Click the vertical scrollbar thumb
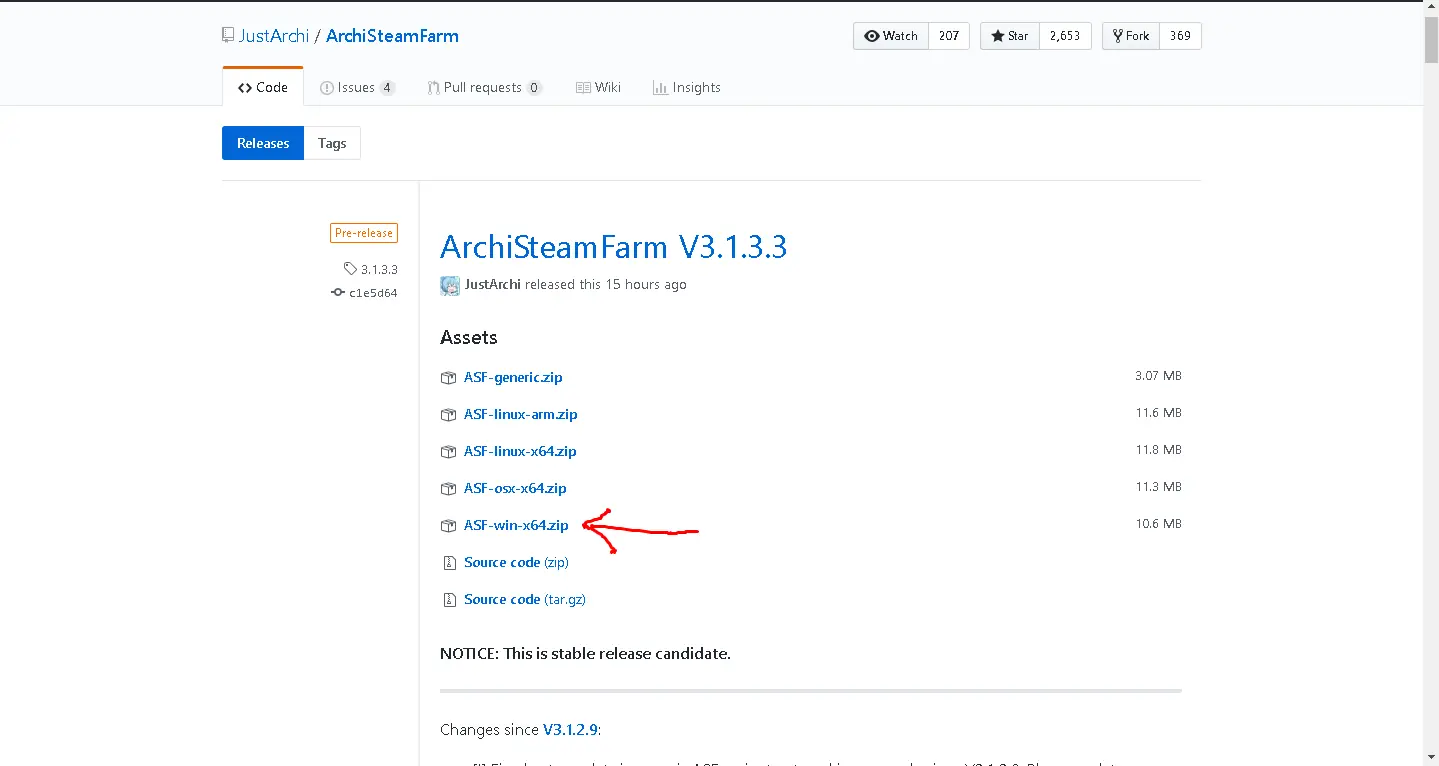 [x=1431, y=40]
